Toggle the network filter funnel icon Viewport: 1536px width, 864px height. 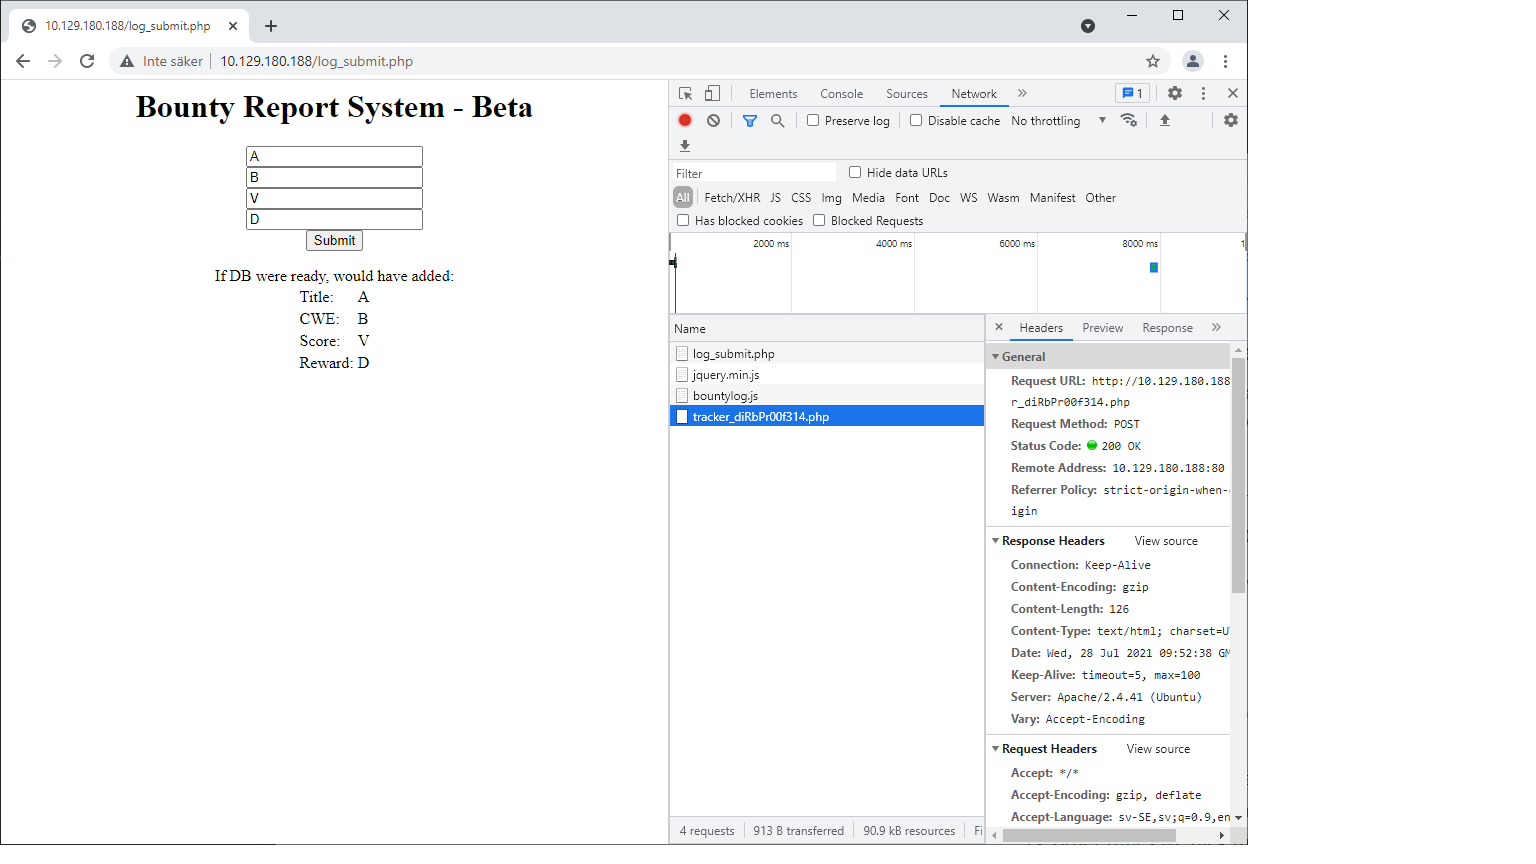click(750, 120)
